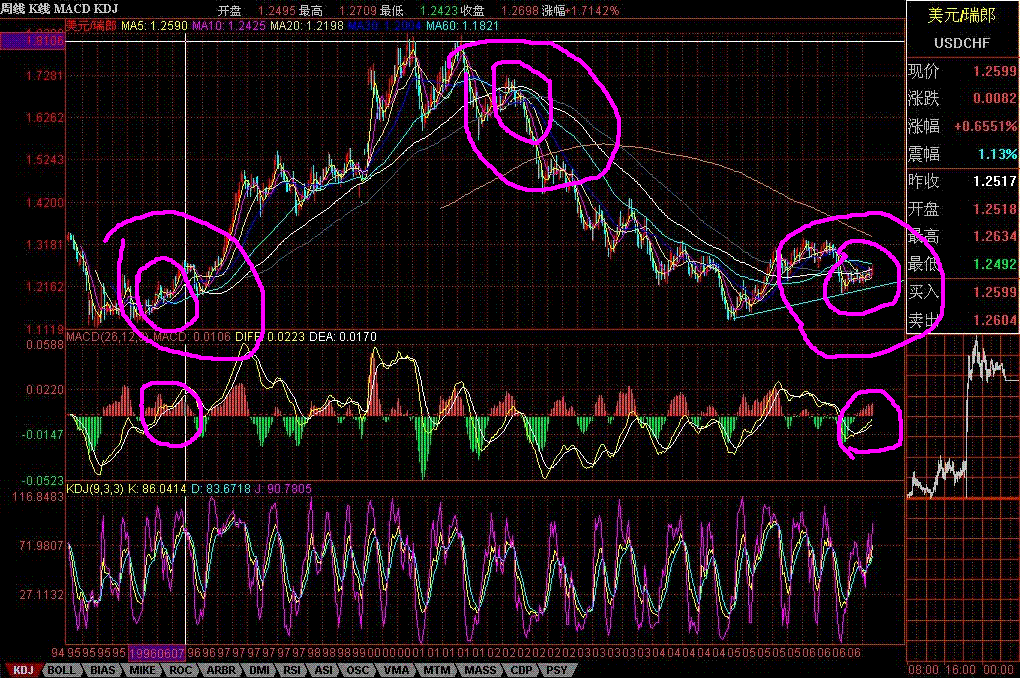
Task: Select the ROC indicator
Action: (x=181, y=671)
